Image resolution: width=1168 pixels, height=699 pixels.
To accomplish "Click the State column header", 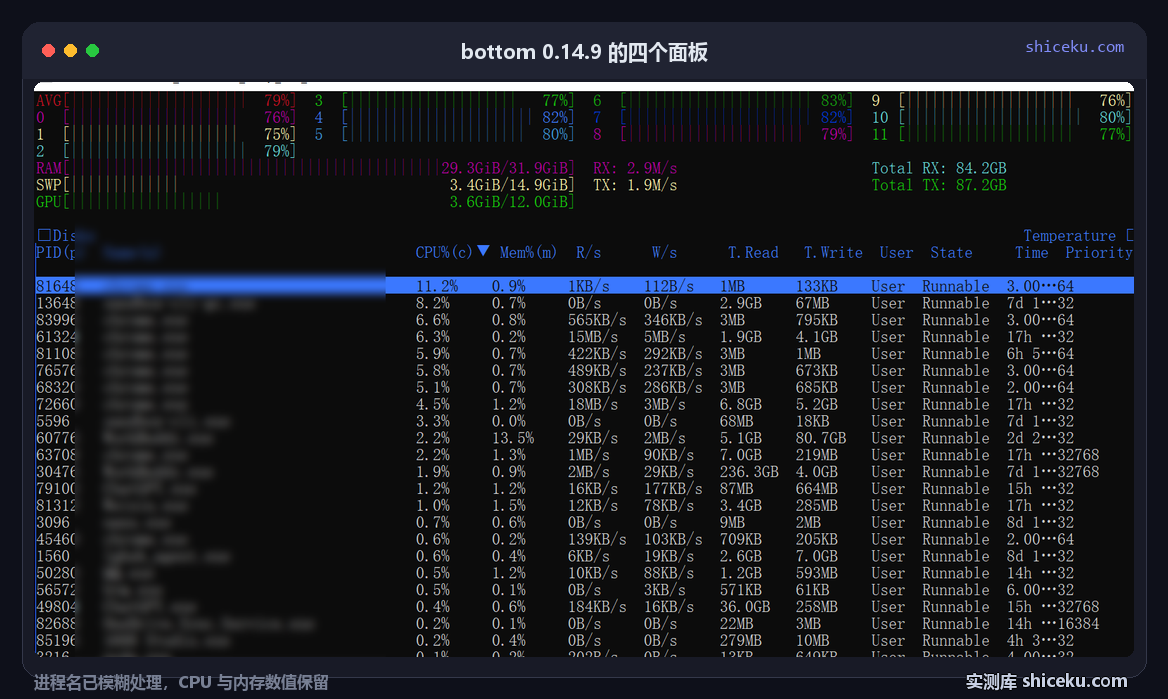I will [x=951, y=253].
